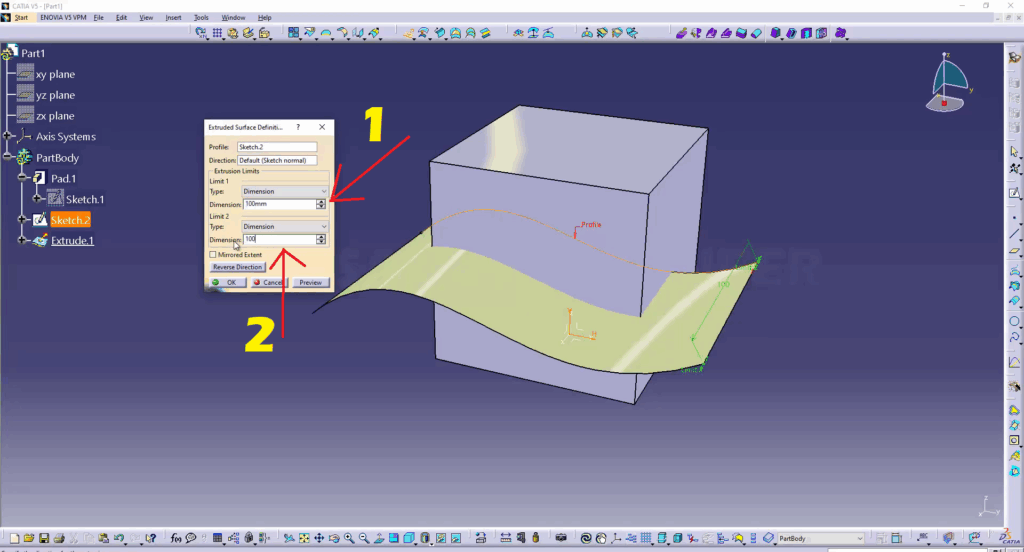
Task: Adjust Limit 2 dimension using the spinner arrows
Action: pyautogui.click(x=321, y=240)
